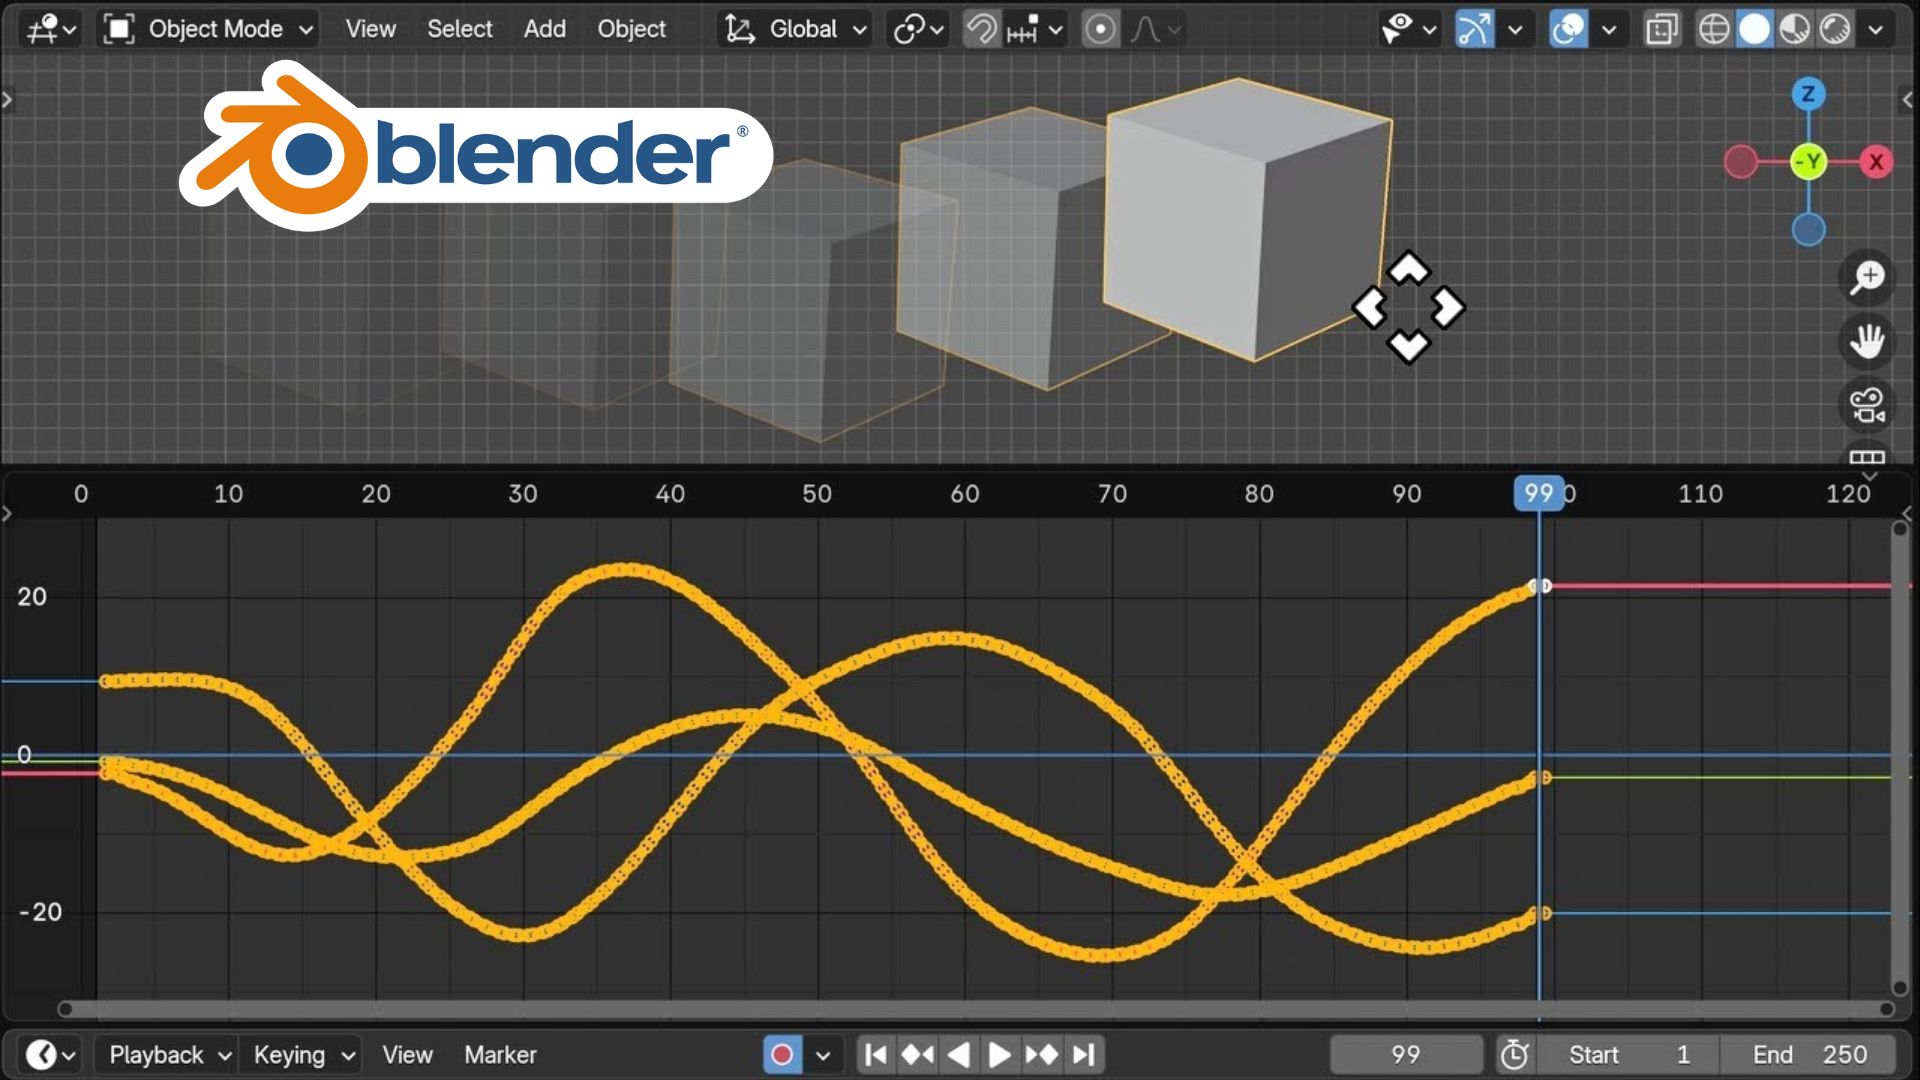Click the current frame 99 playhead marker
The width and height of the screenshot is (1920, 1080).
pos(1539,493)
